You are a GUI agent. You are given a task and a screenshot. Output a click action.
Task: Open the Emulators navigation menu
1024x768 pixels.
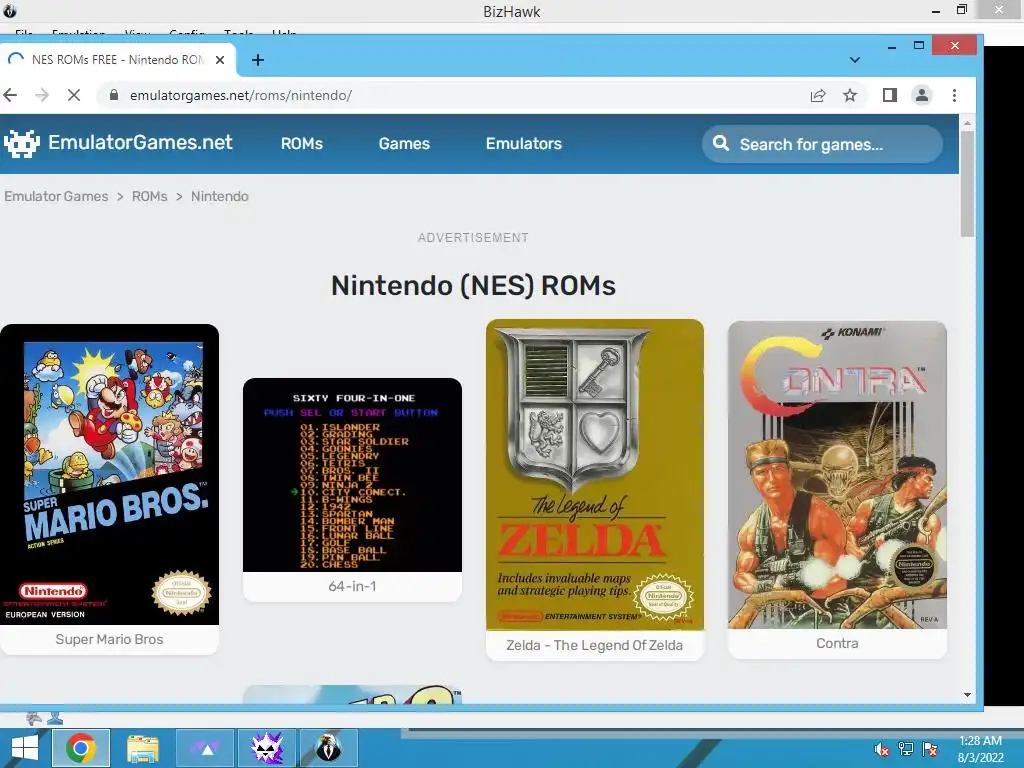click(524, 144)
